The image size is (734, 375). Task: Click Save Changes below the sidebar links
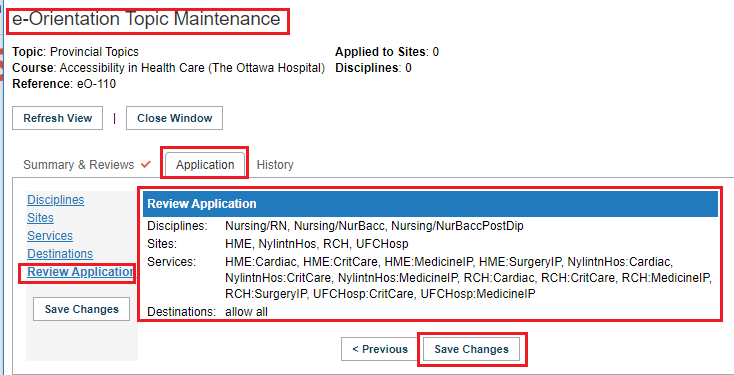[81, 309]
